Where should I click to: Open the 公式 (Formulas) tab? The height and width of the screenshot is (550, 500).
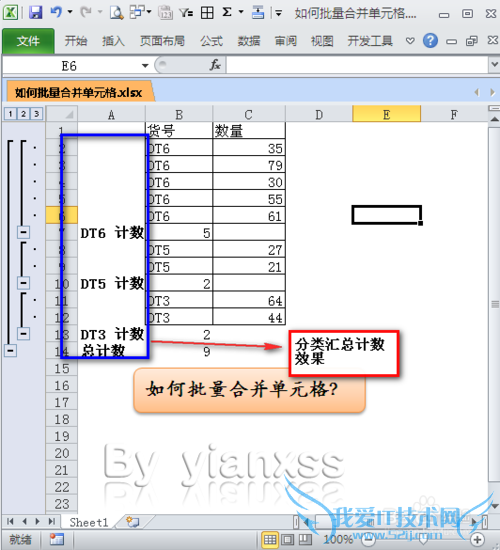(211, 41)
